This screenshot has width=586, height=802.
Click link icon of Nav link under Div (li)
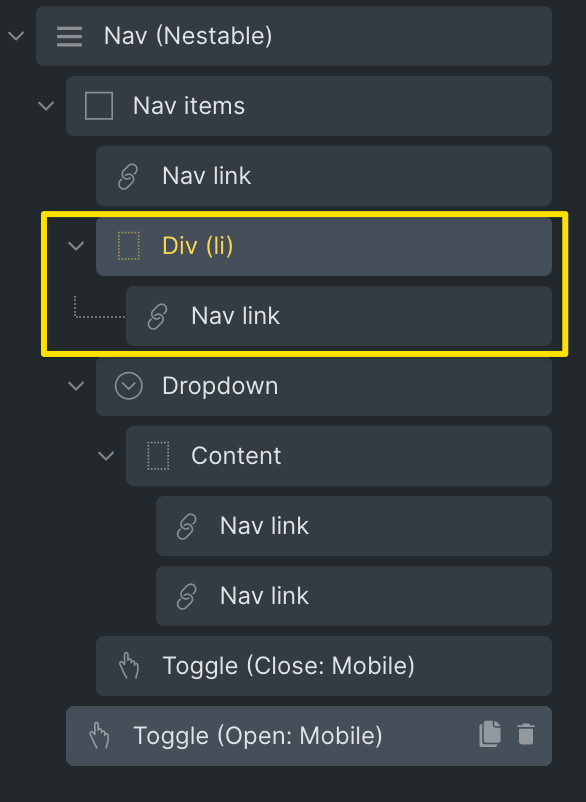[x=157, y=316]
